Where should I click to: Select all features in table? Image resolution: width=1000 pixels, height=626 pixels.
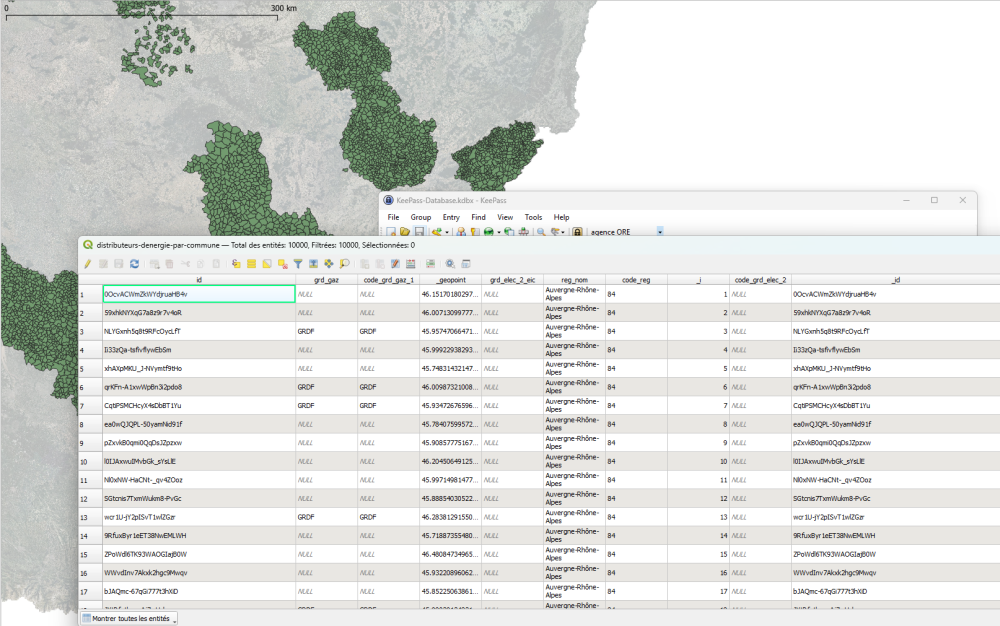pyautogui.click(x=252, y=264)
